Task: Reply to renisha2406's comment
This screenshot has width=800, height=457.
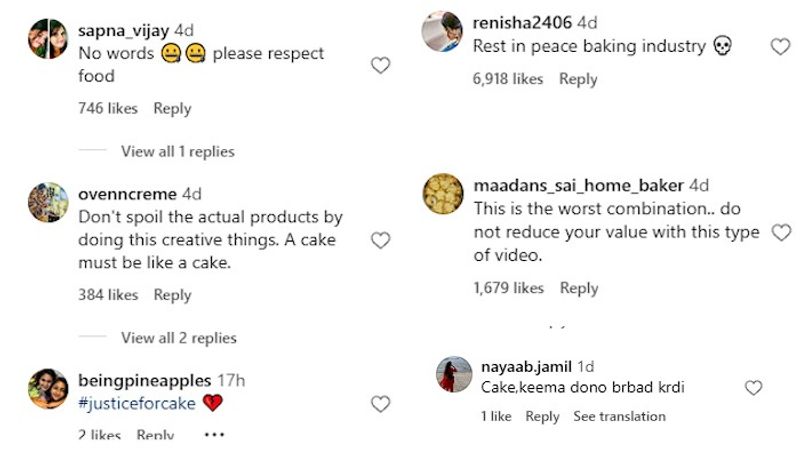Action: [x=578, y=79]
